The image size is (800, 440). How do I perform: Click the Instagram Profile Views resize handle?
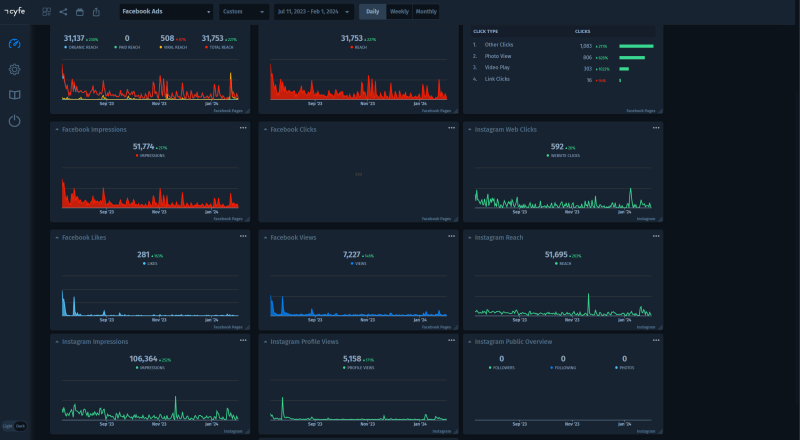tap(456, 431)
